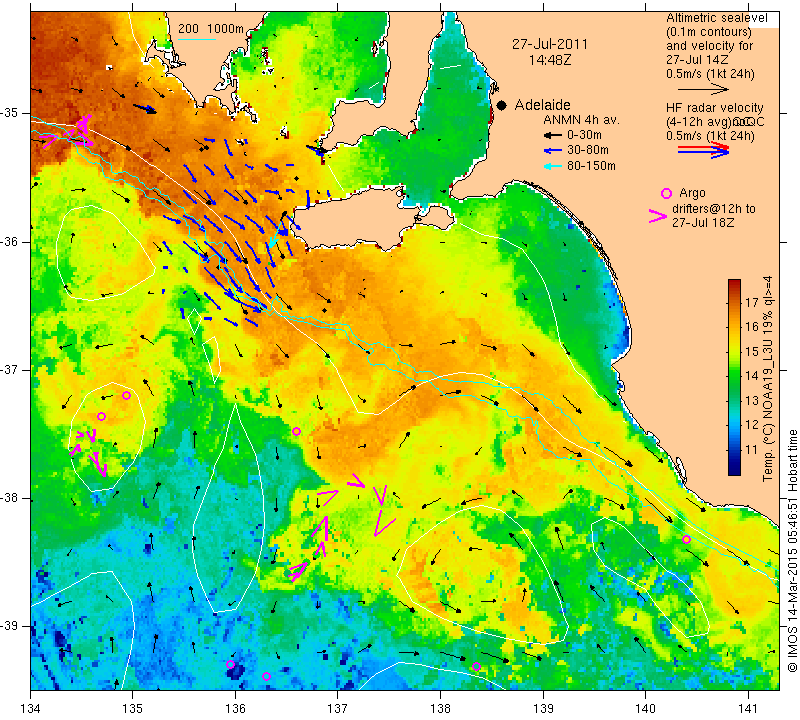Image resolution: width=800 pixels, height=720 pixels.
Task: Click the colorbar tick label '15'
Action: [x=752, y=352]
